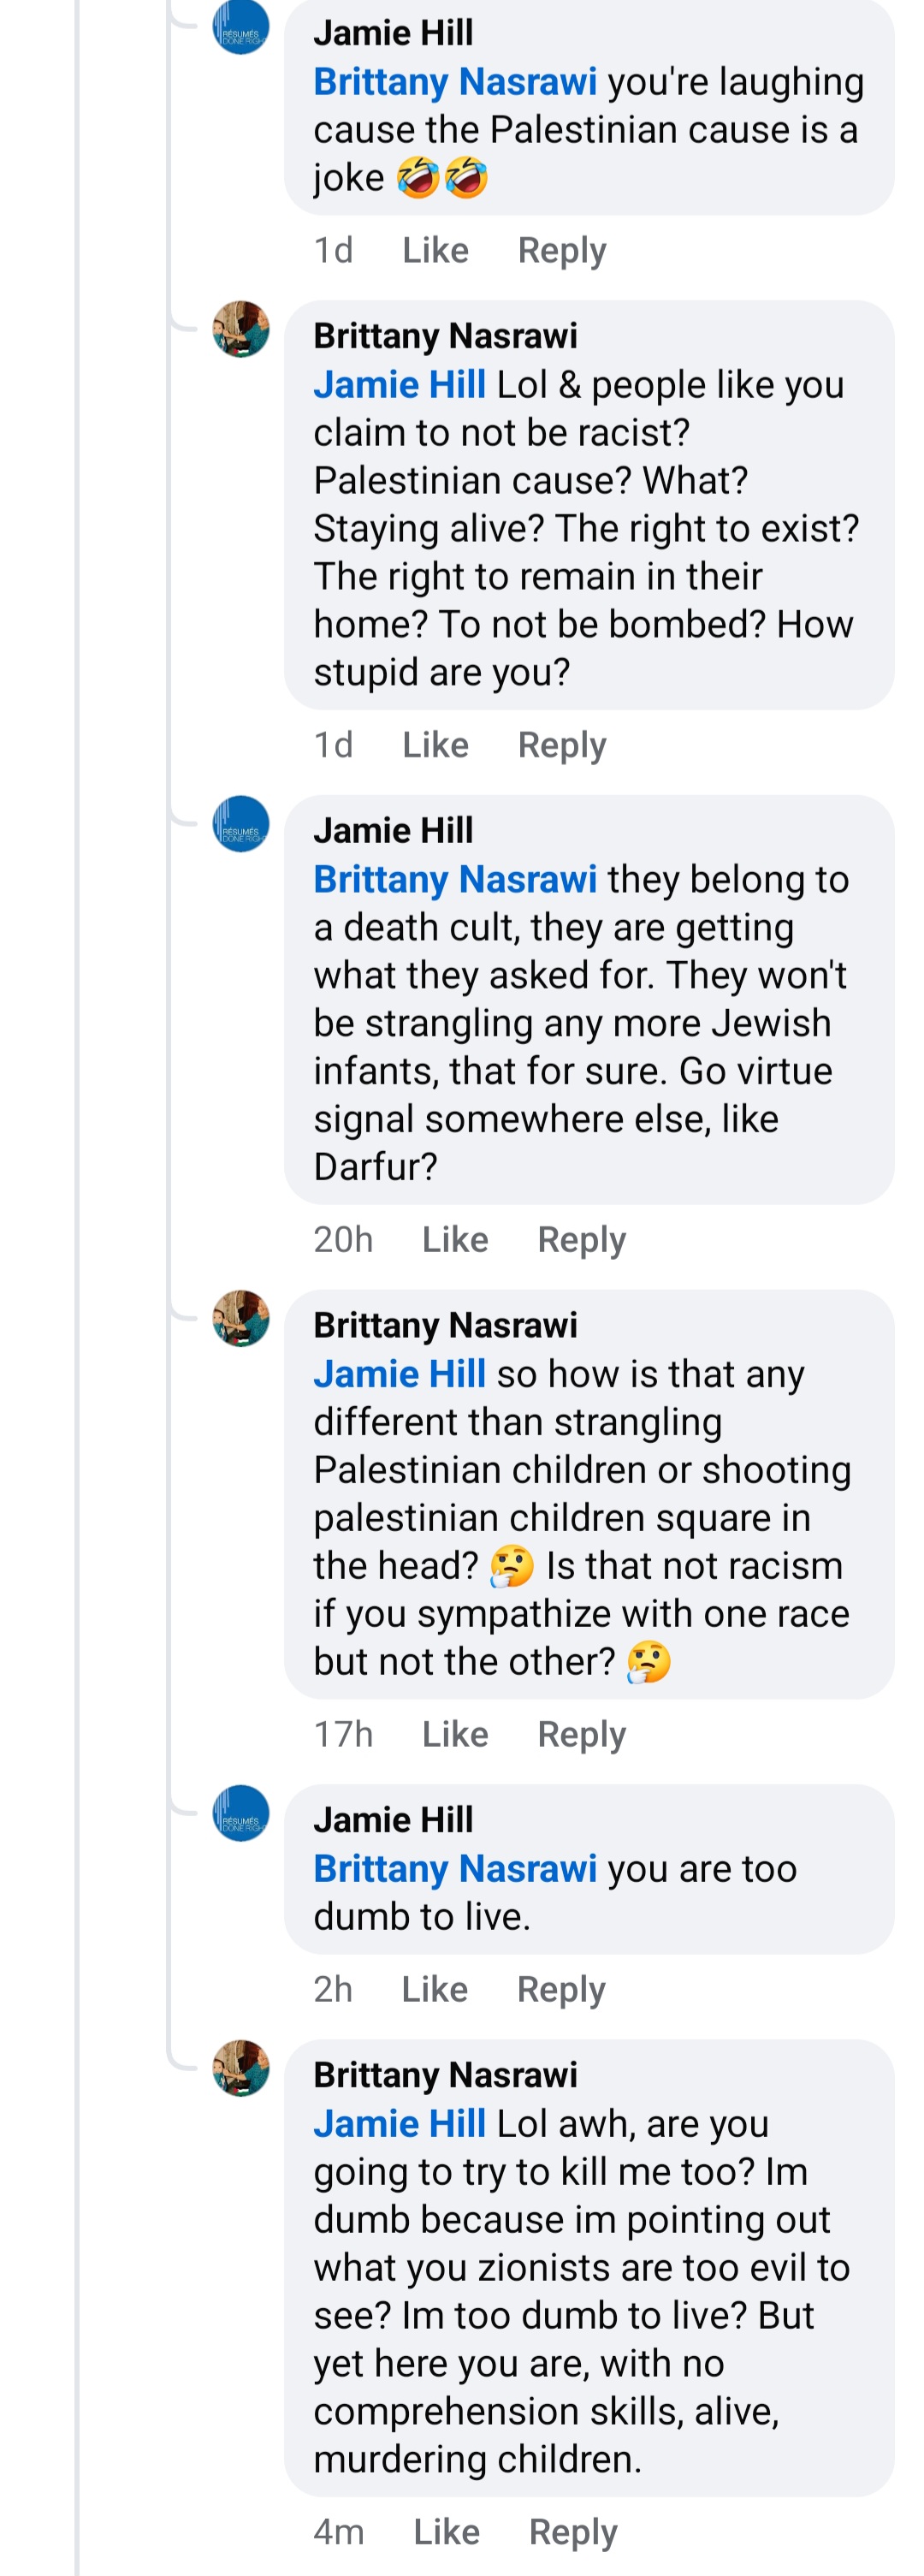The image size is (924, 2576).
Task: Reply to the comment posted 20h ago
Action: point(581,1240)
